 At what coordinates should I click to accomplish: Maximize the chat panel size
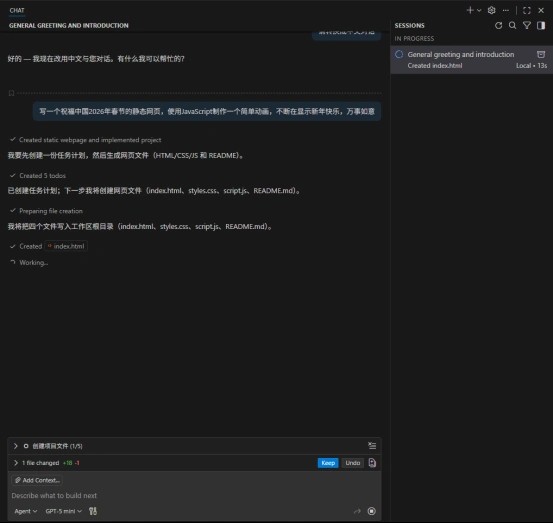pos(527,10)
